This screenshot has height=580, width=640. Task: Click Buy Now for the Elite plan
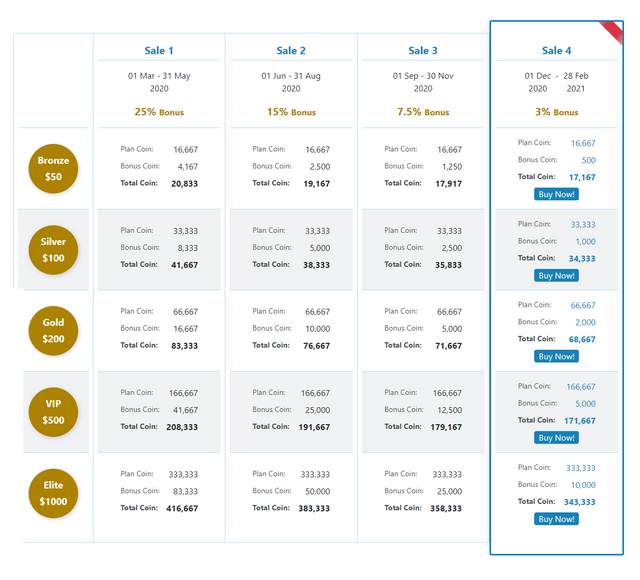tap(556, 519)
